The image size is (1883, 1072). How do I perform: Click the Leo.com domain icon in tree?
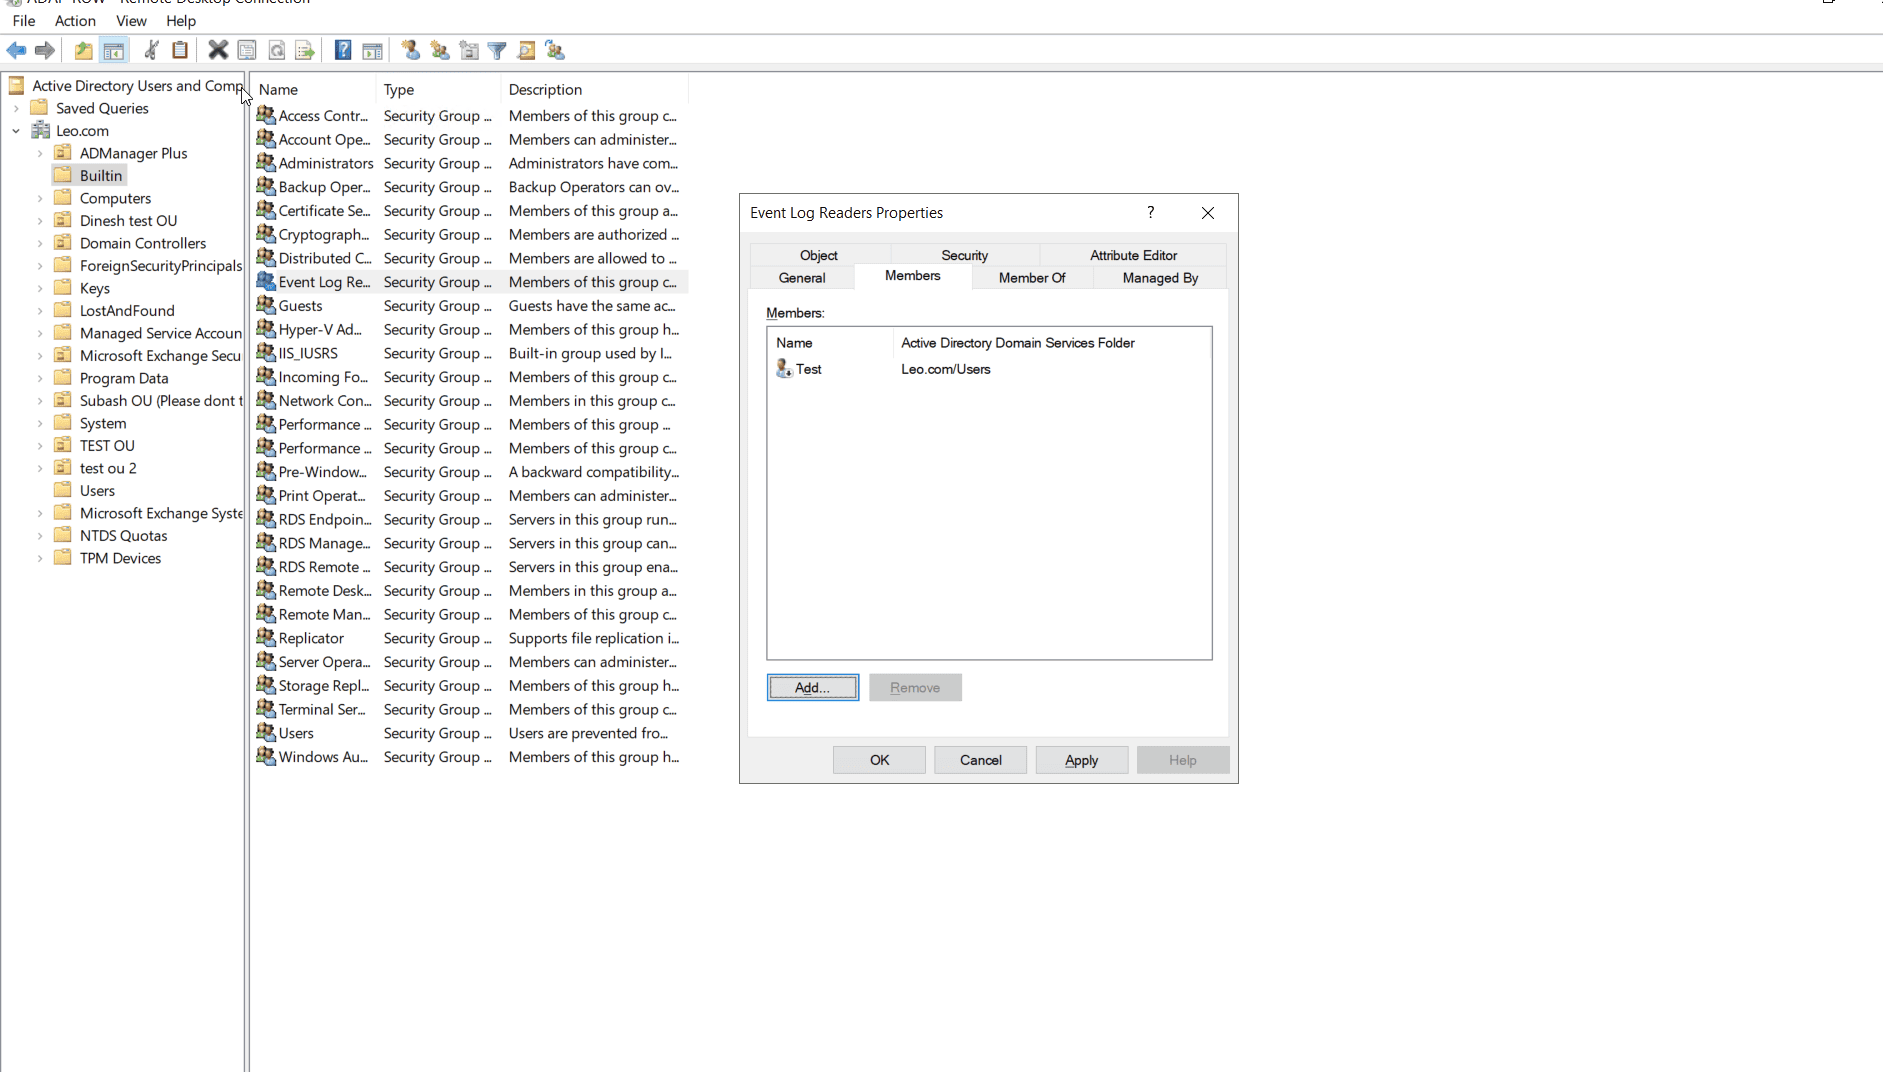(x=41, y=130)
